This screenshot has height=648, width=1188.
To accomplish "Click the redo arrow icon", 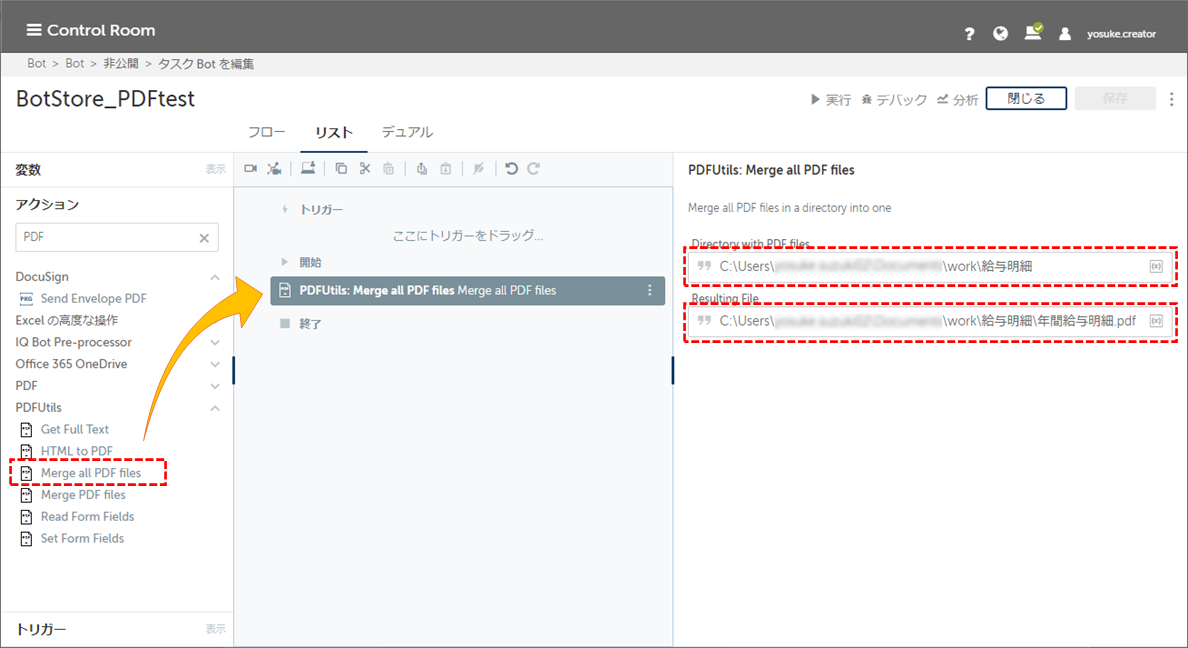I will pyautogui.click(x=533, y=168).
